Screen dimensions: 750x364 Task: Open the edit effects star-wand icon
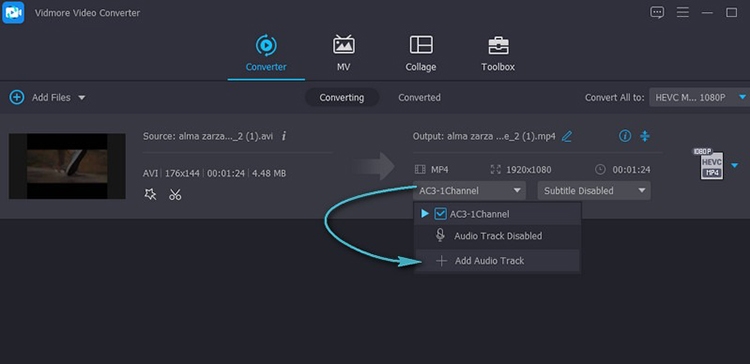(x=150, y=194)
